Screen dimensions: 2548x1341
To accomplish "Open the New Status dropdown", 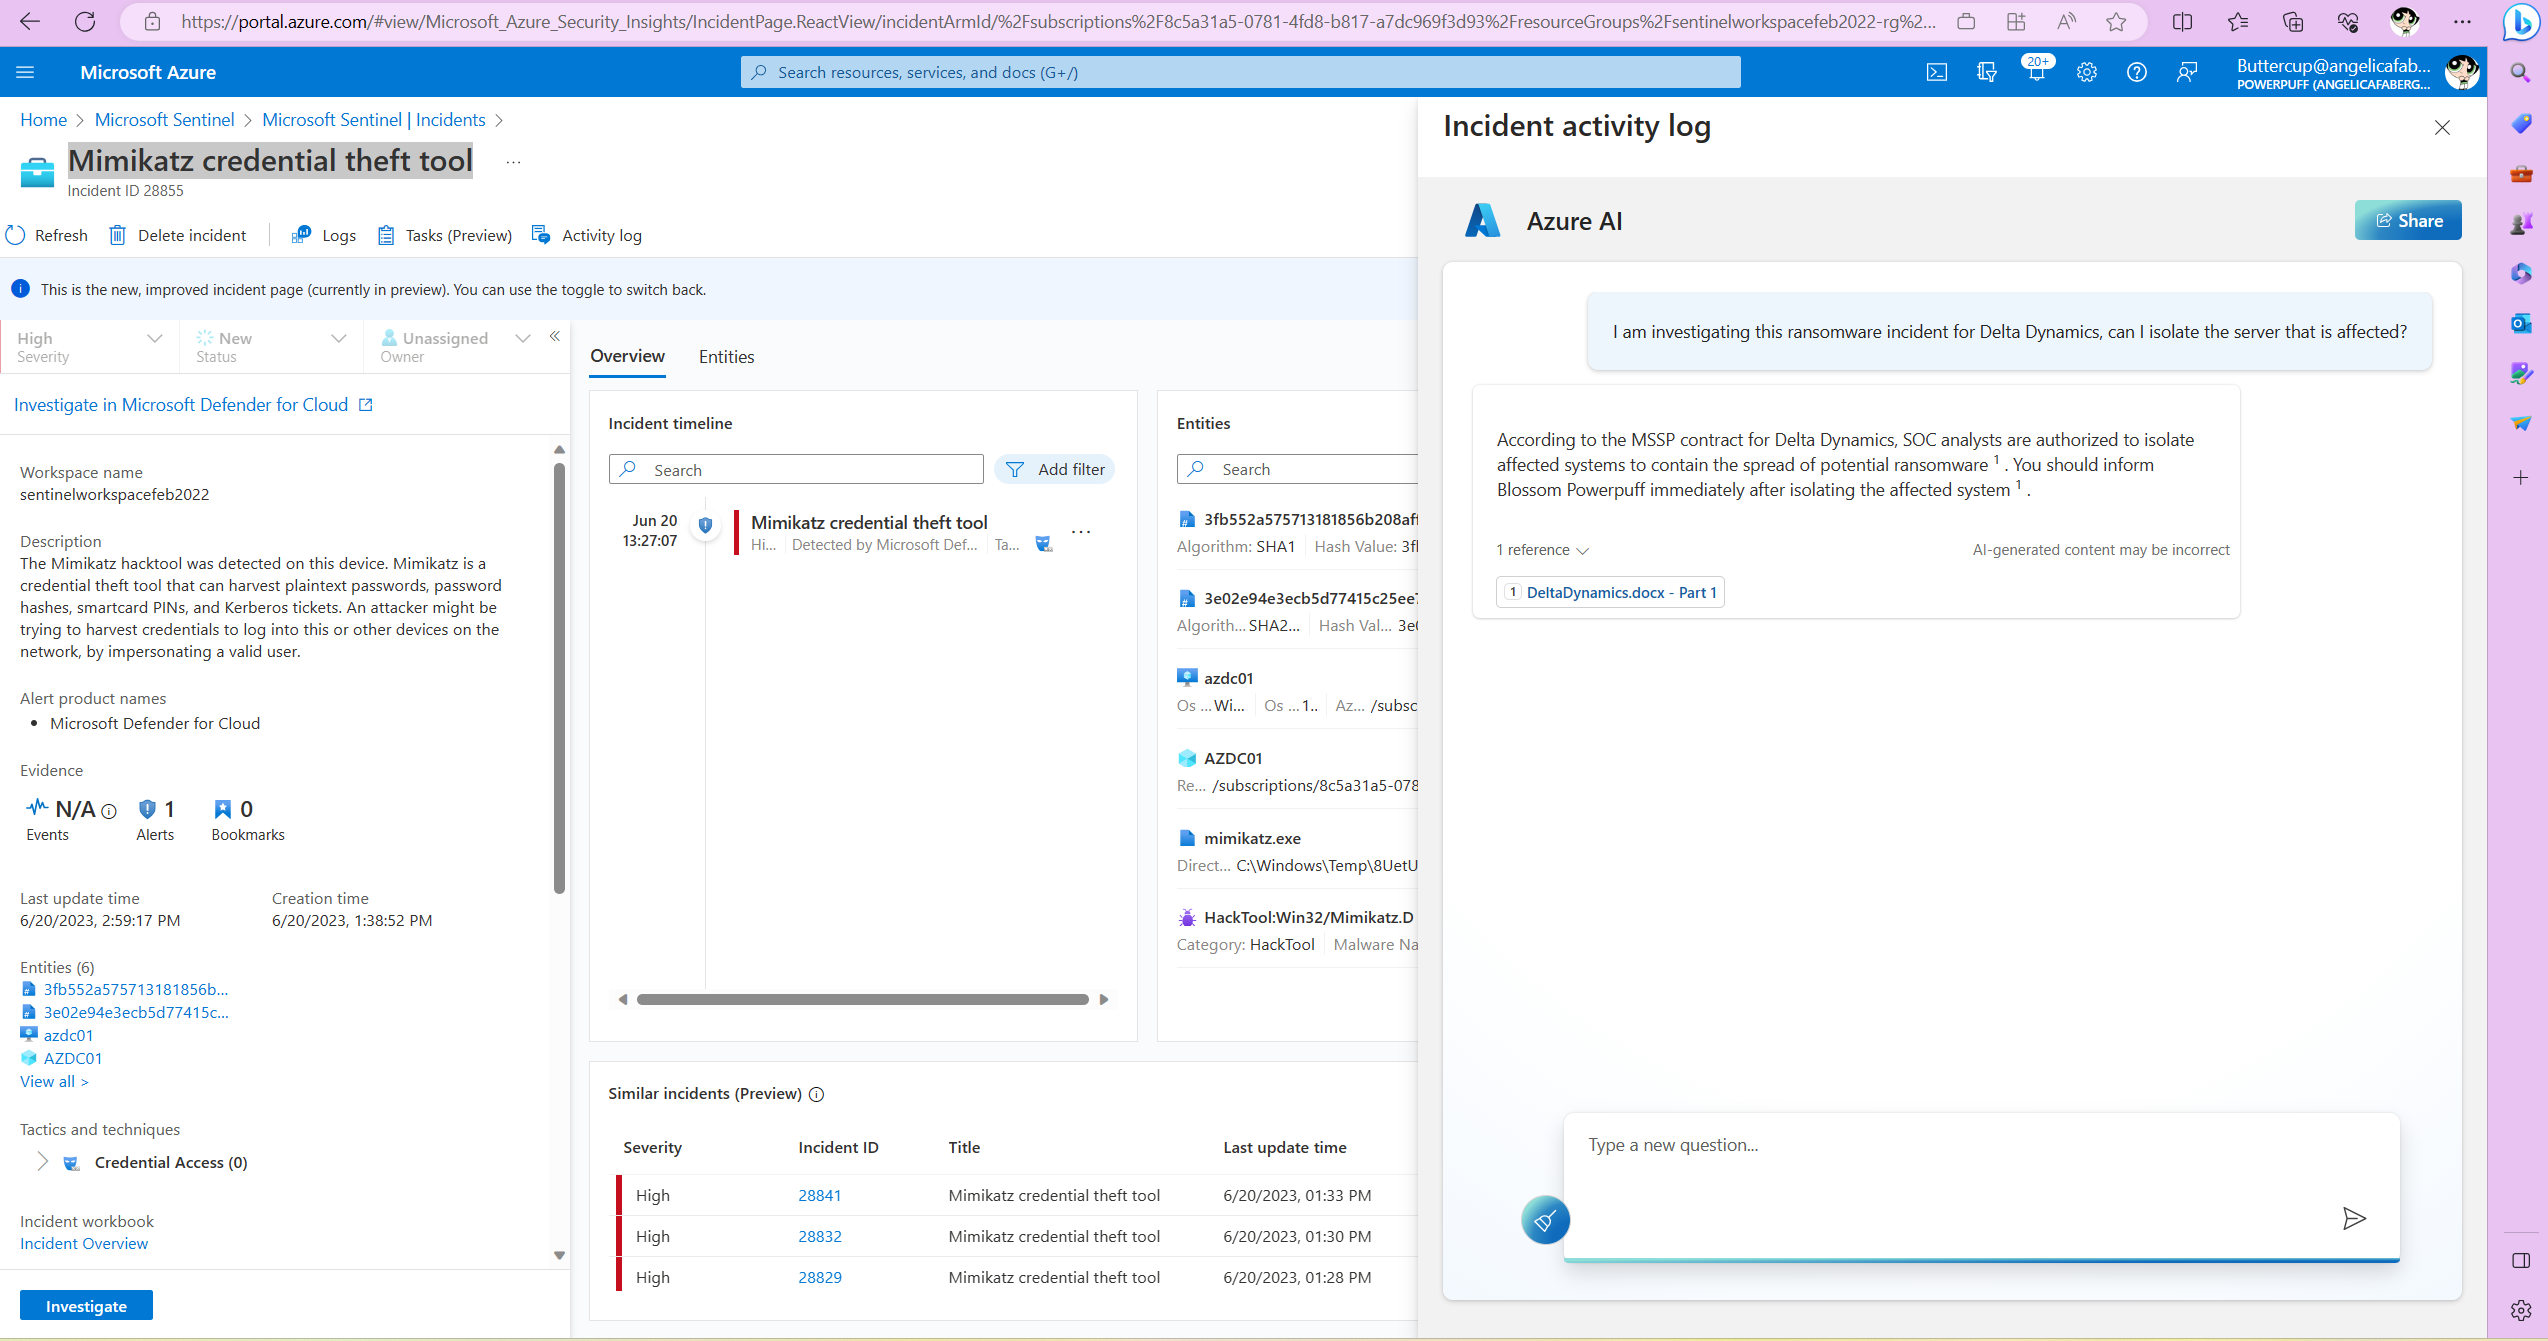I will [x=339, y=339].
